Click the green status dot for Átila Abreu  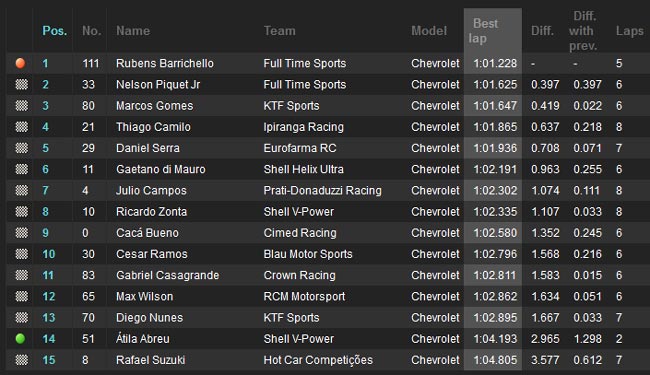pyautogui.click(x=20, y=339)
